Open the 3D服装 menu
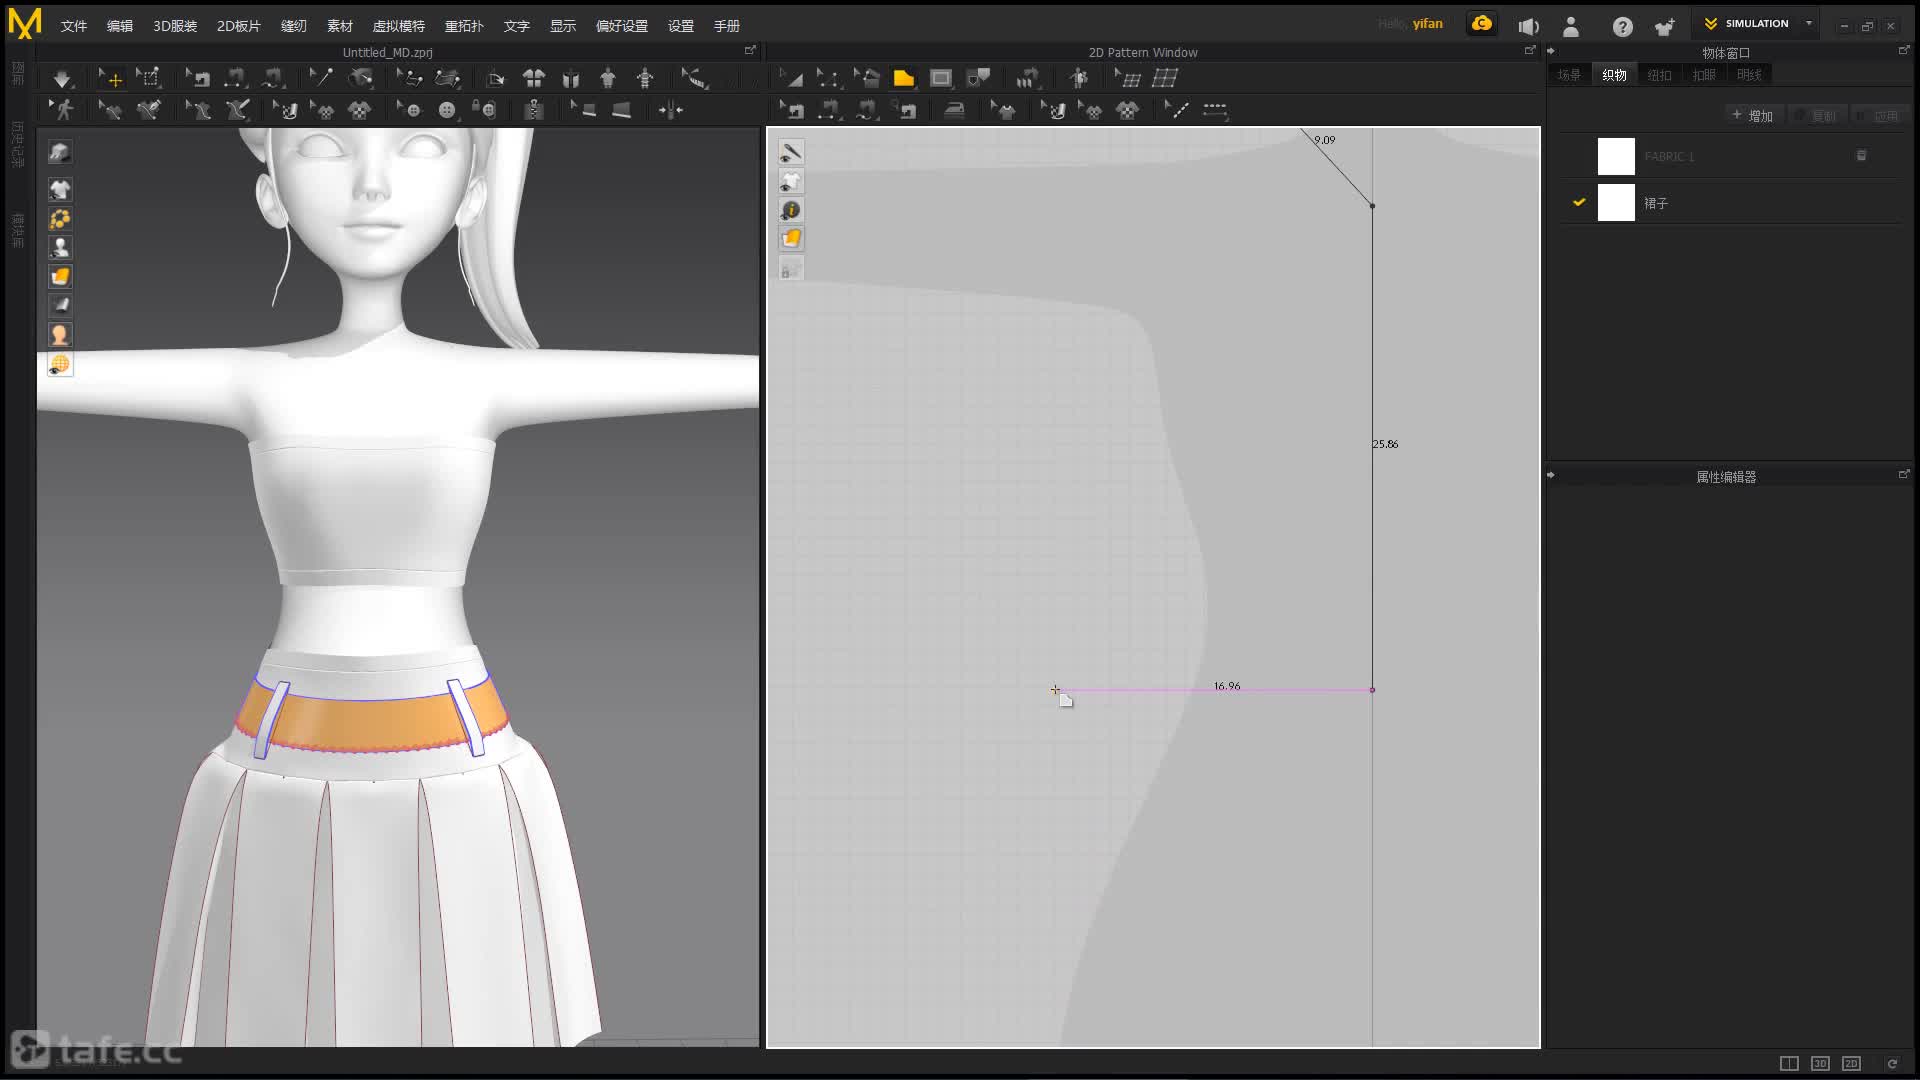The image size is (1920, 1080). [x=175, y=26]
